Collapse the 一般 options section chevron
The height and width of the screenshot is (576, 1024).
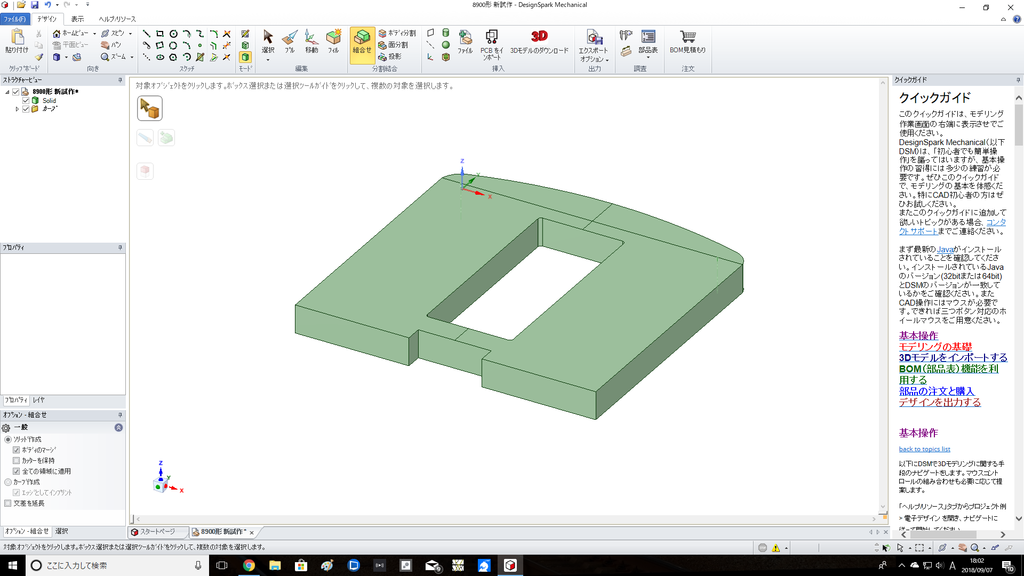118,427
